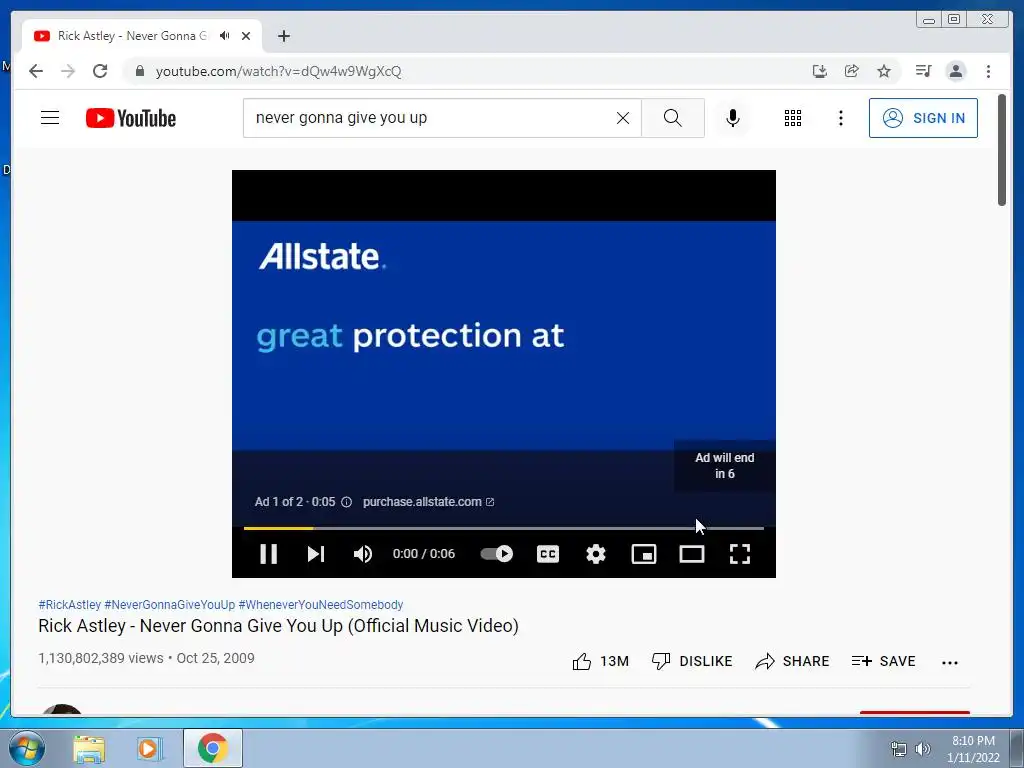Switch to theater mode icon

[692, 554]
